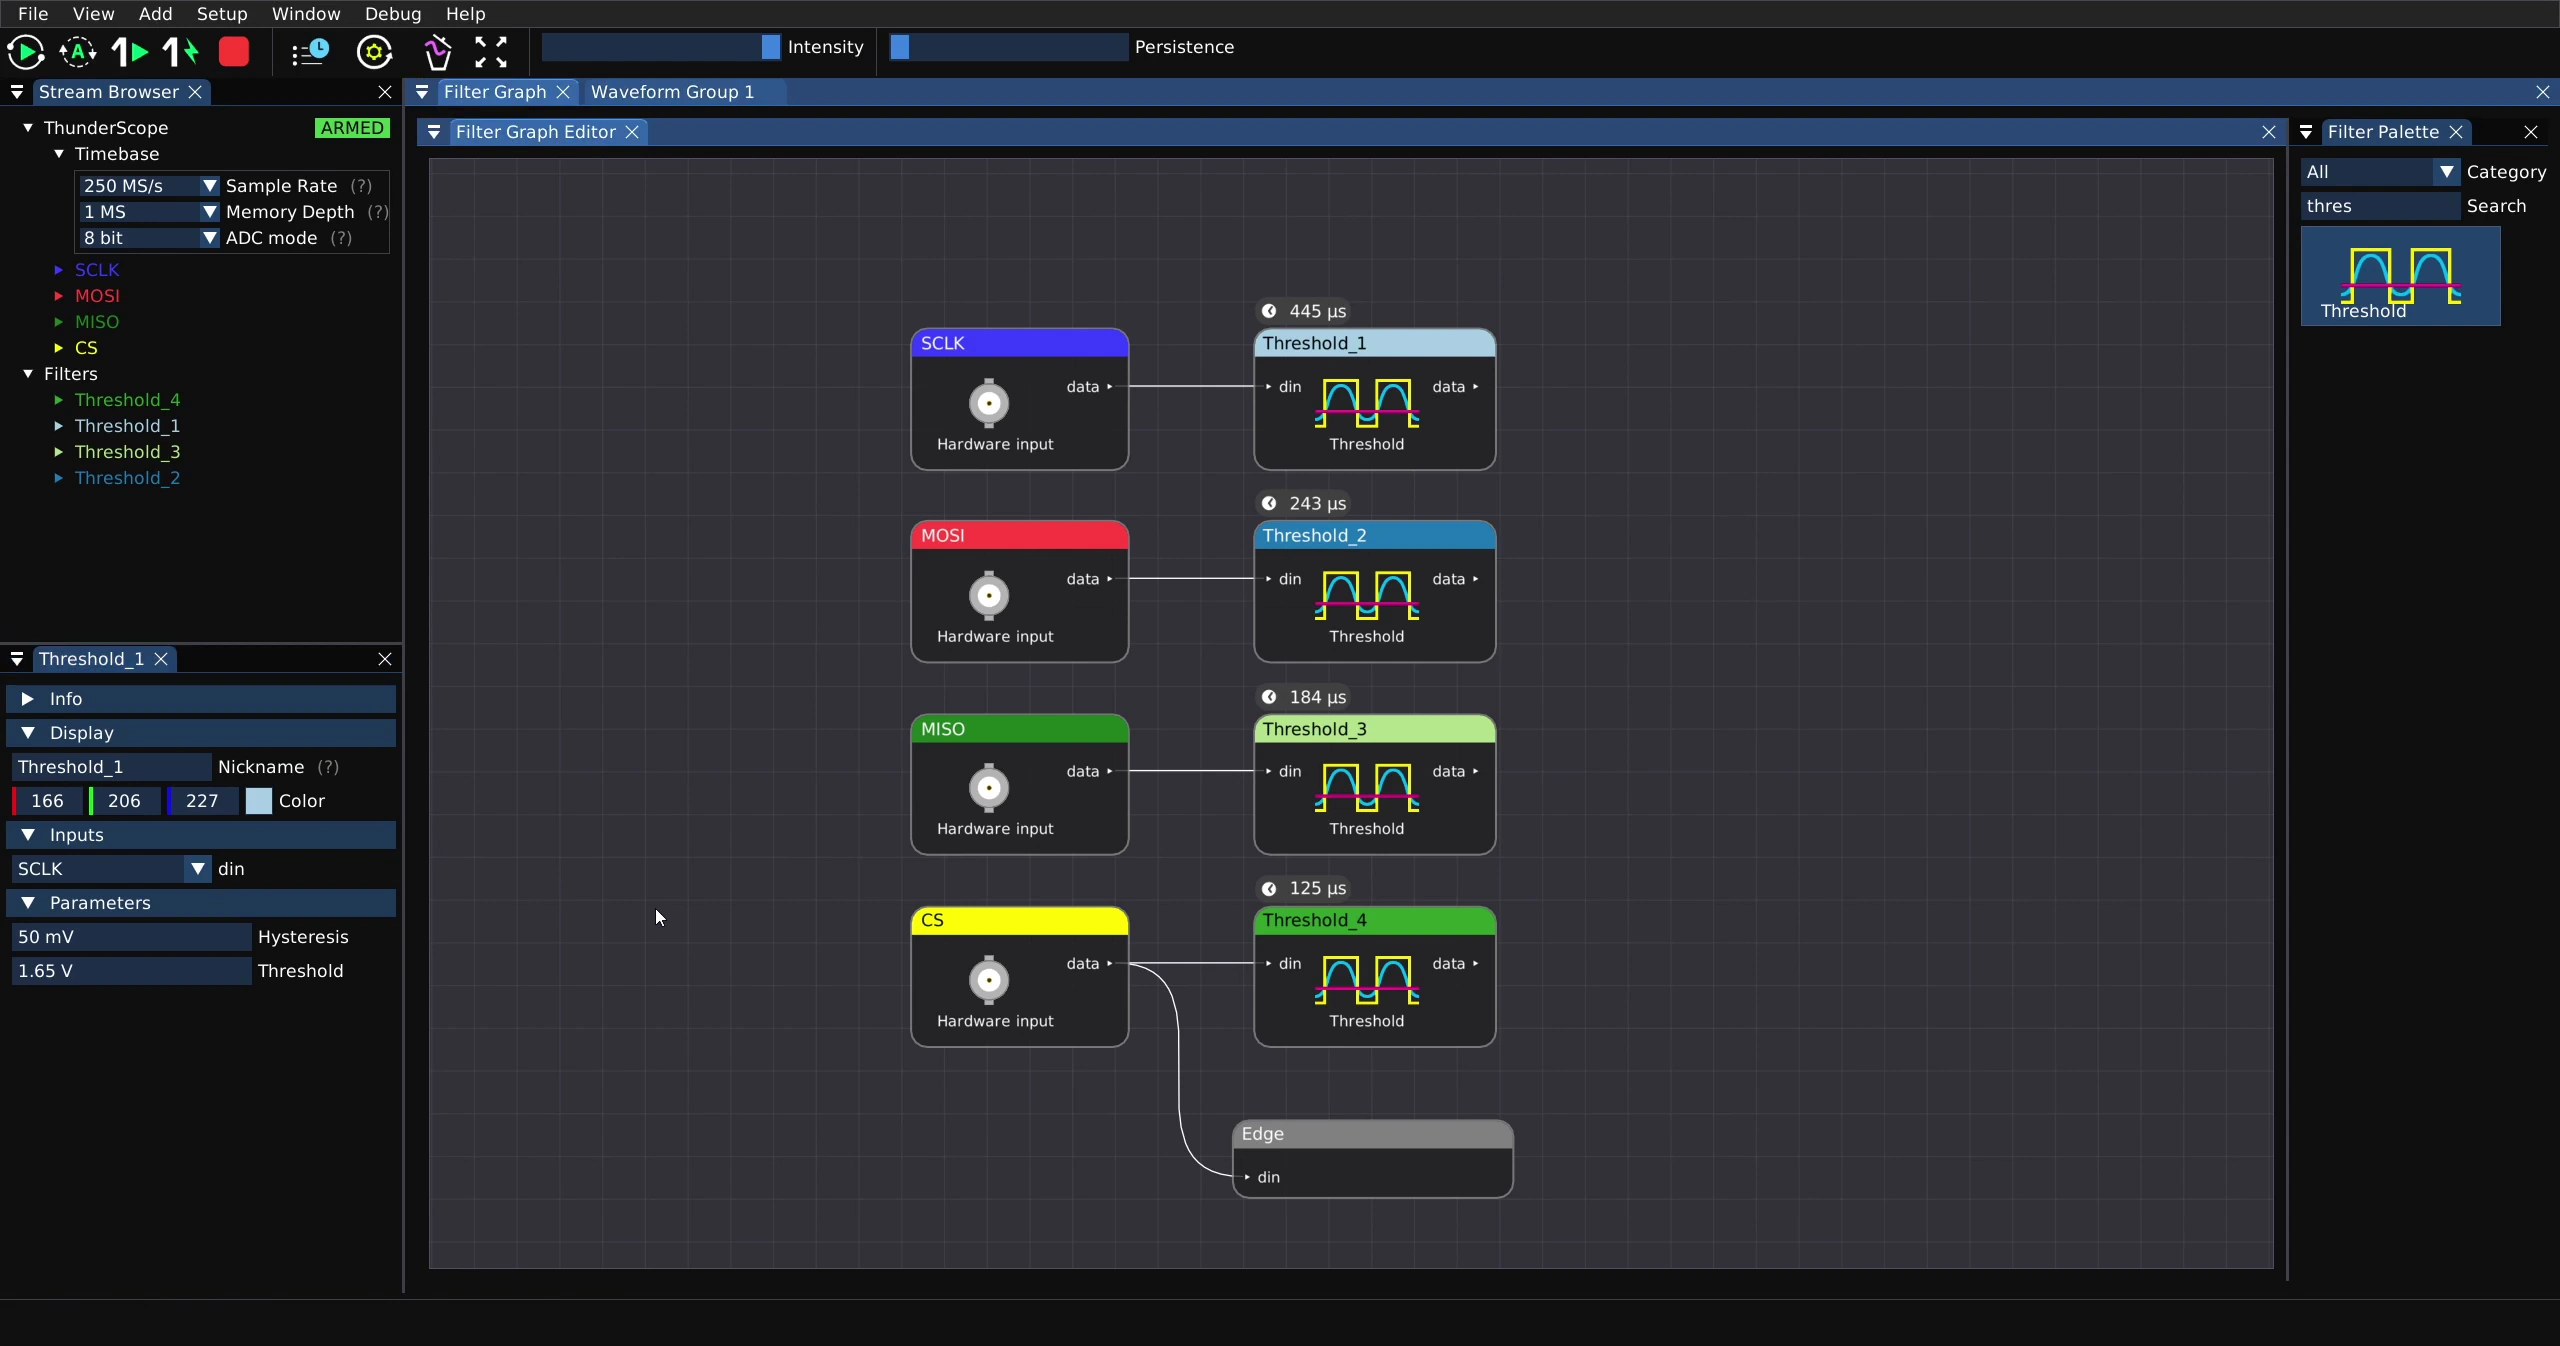This screenshot has height=1346, width=2560.
Task: Expand the MOSI channel tree item
Action: click(x=59, y=296)
